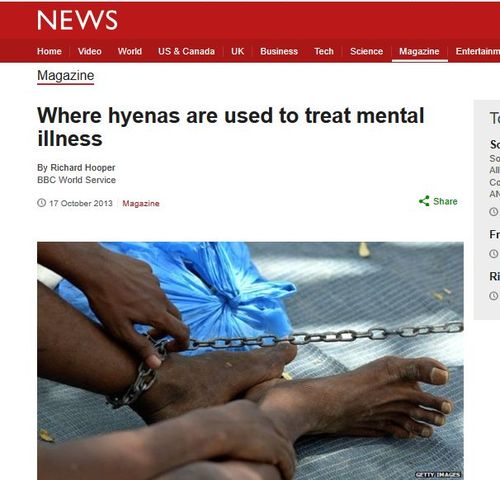The width and height of the screenshot is (500, 480).
Task: Open the Tech section
Action: point(324,51)
